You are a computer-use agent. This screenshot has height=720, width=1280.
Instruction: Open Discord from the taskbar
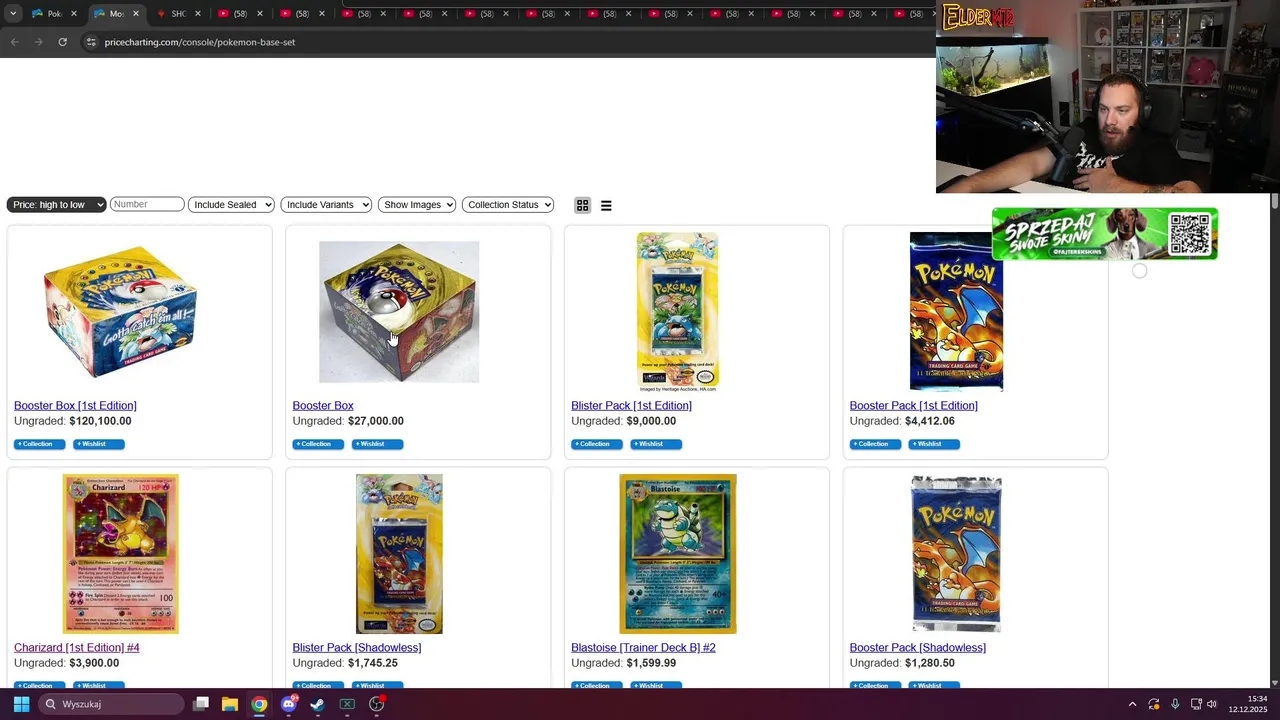(x=289, y=704)
